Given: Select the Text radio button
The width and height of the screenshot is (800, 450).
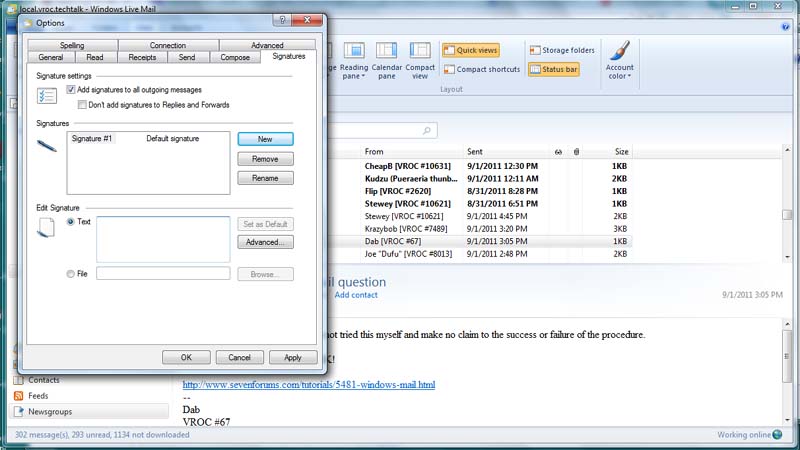Looking at the screenshot, I should click(70, 221).
